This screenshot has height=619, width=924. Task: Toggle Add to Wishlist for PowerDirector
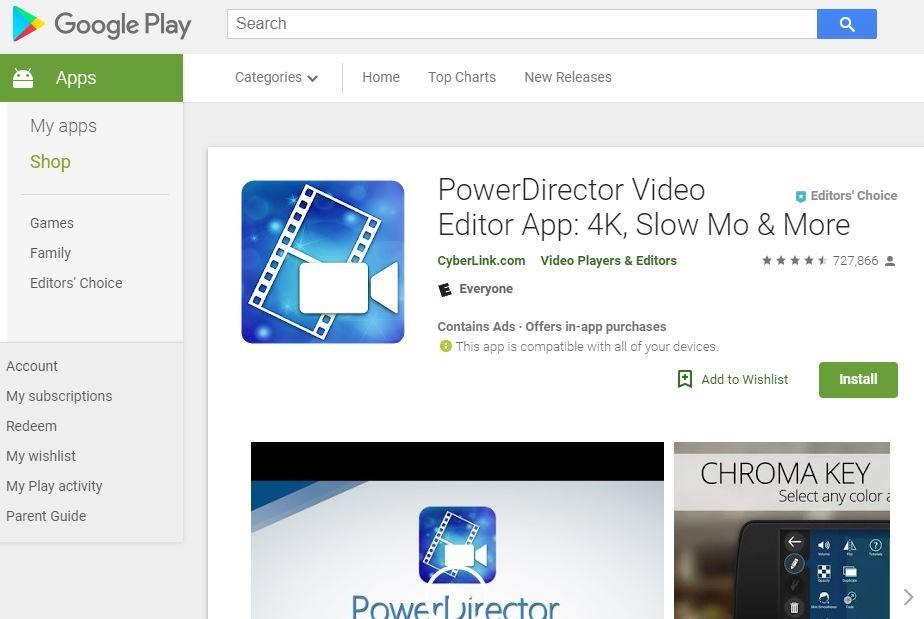tap(732, 379)
